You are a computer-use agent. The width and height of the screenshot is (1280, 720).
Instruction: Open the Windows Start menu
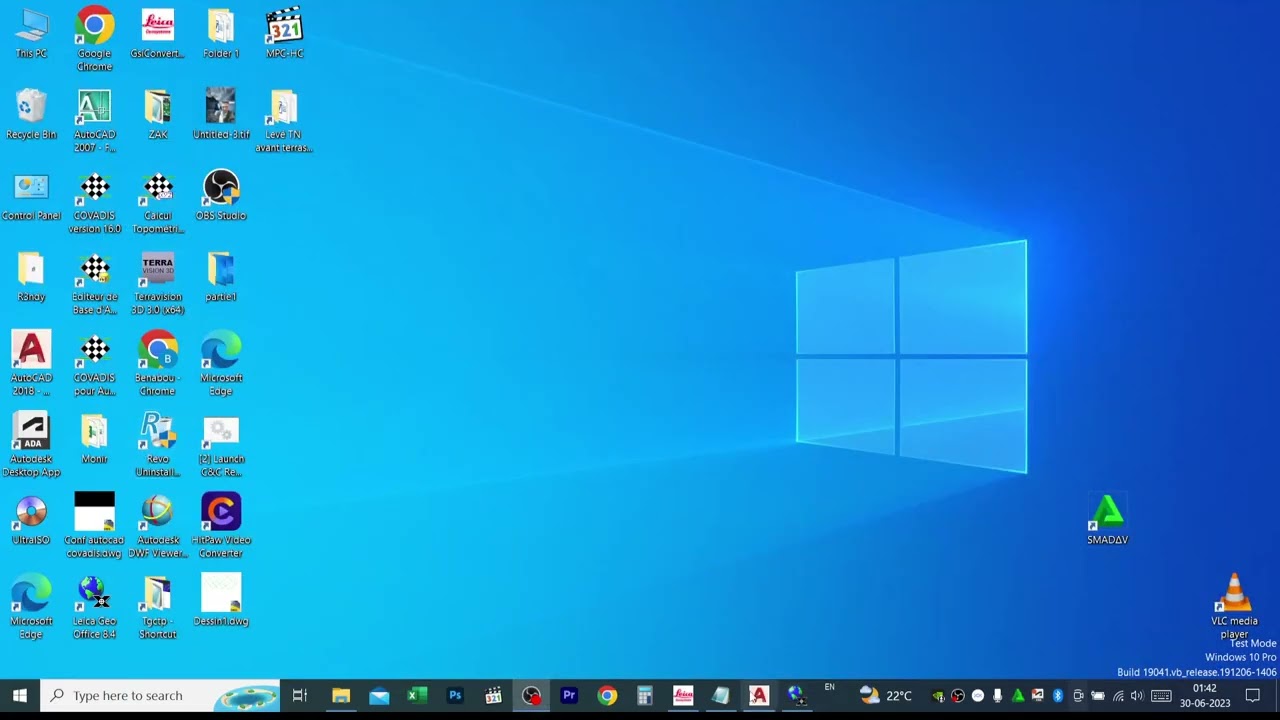point(20,695)
